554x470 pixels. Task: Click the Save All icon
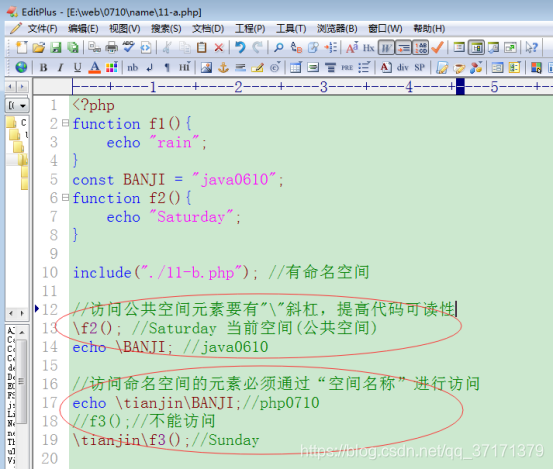73,47
